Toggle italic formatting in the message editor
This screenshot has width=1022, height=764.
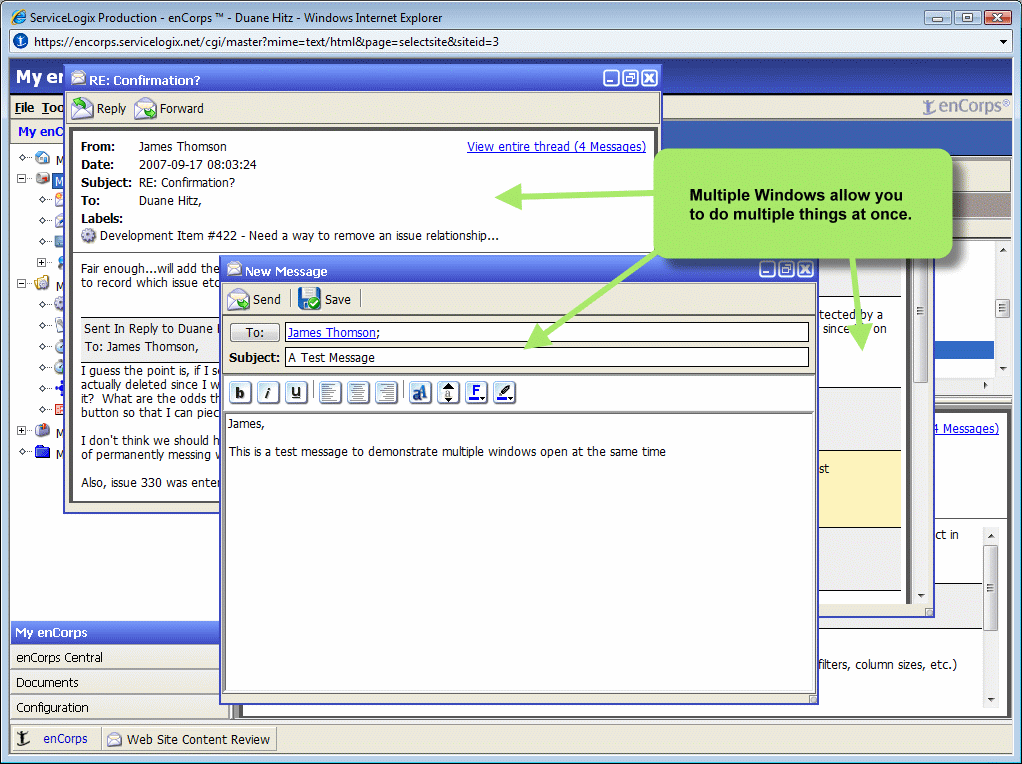tap(268, 392)
